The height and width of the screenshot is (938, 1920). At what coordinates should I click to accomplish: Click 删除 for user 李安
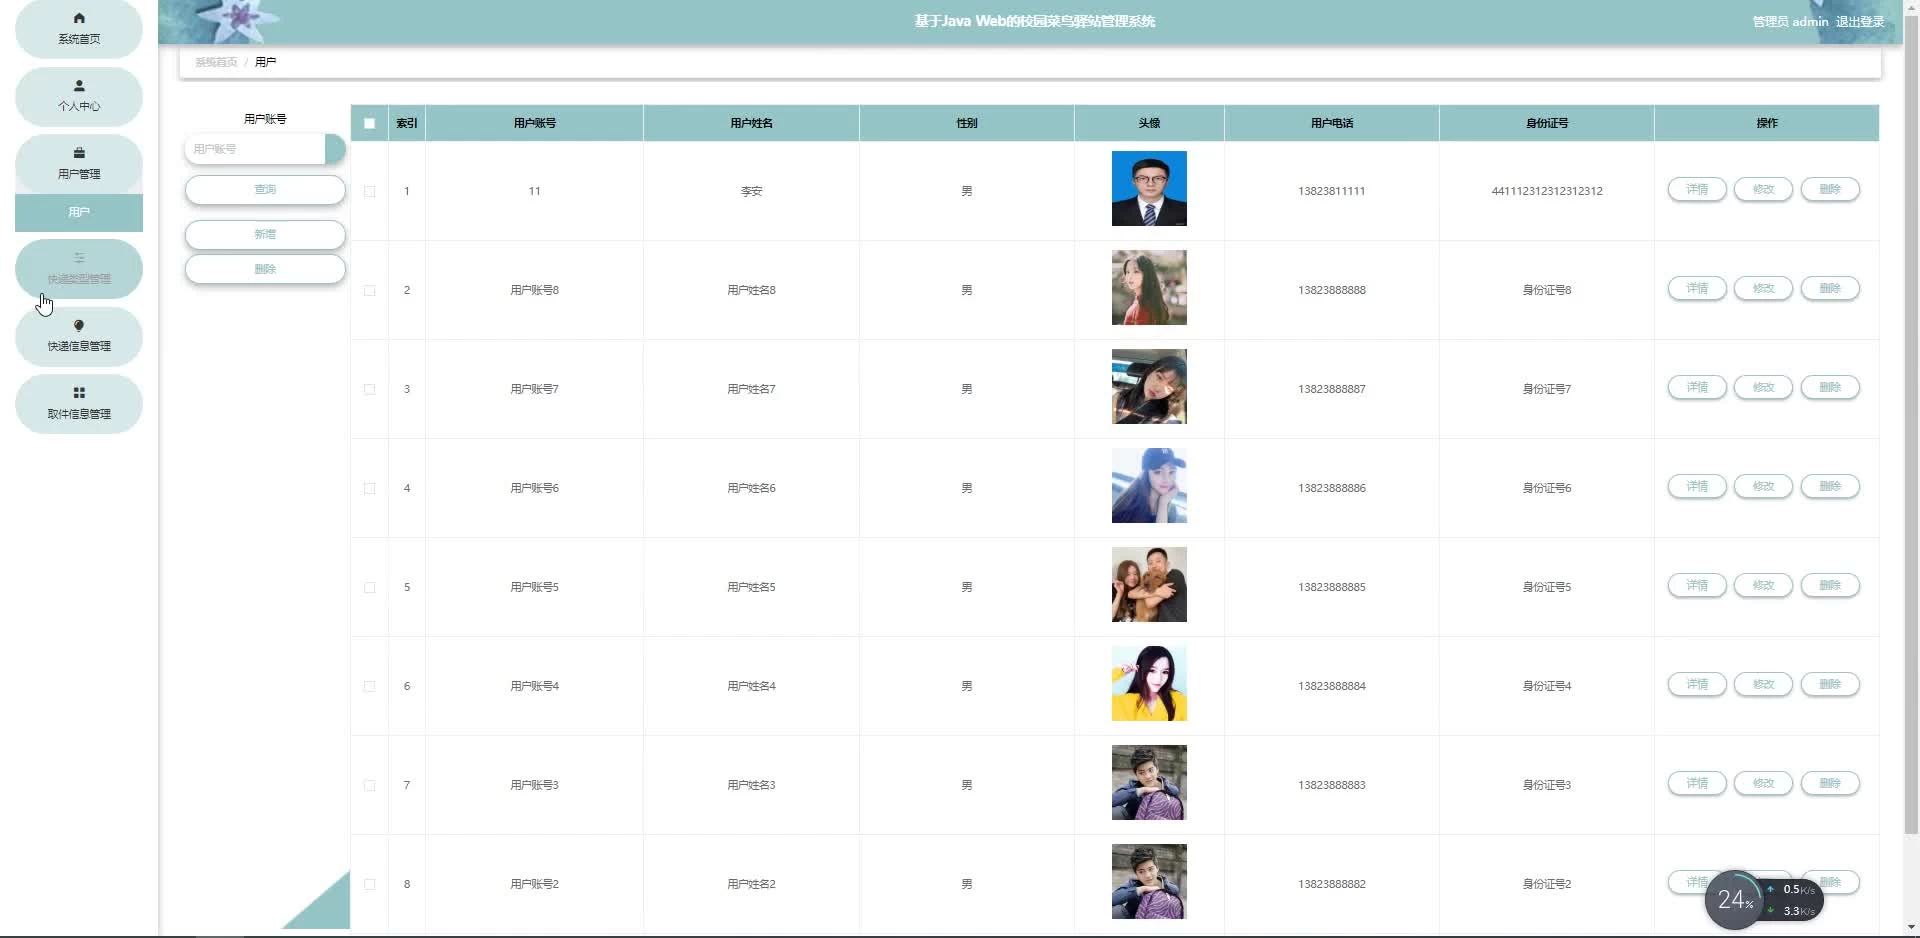click(x=1830, y=189)
